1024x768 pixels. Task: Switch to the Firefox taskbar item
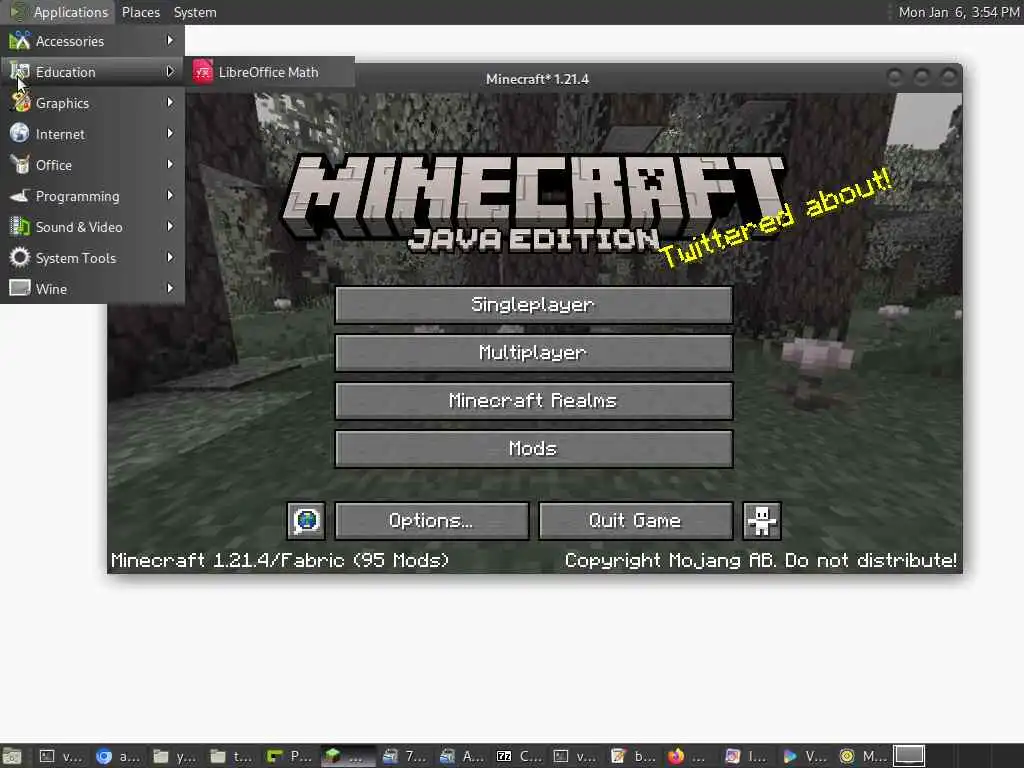click(690, 756)
